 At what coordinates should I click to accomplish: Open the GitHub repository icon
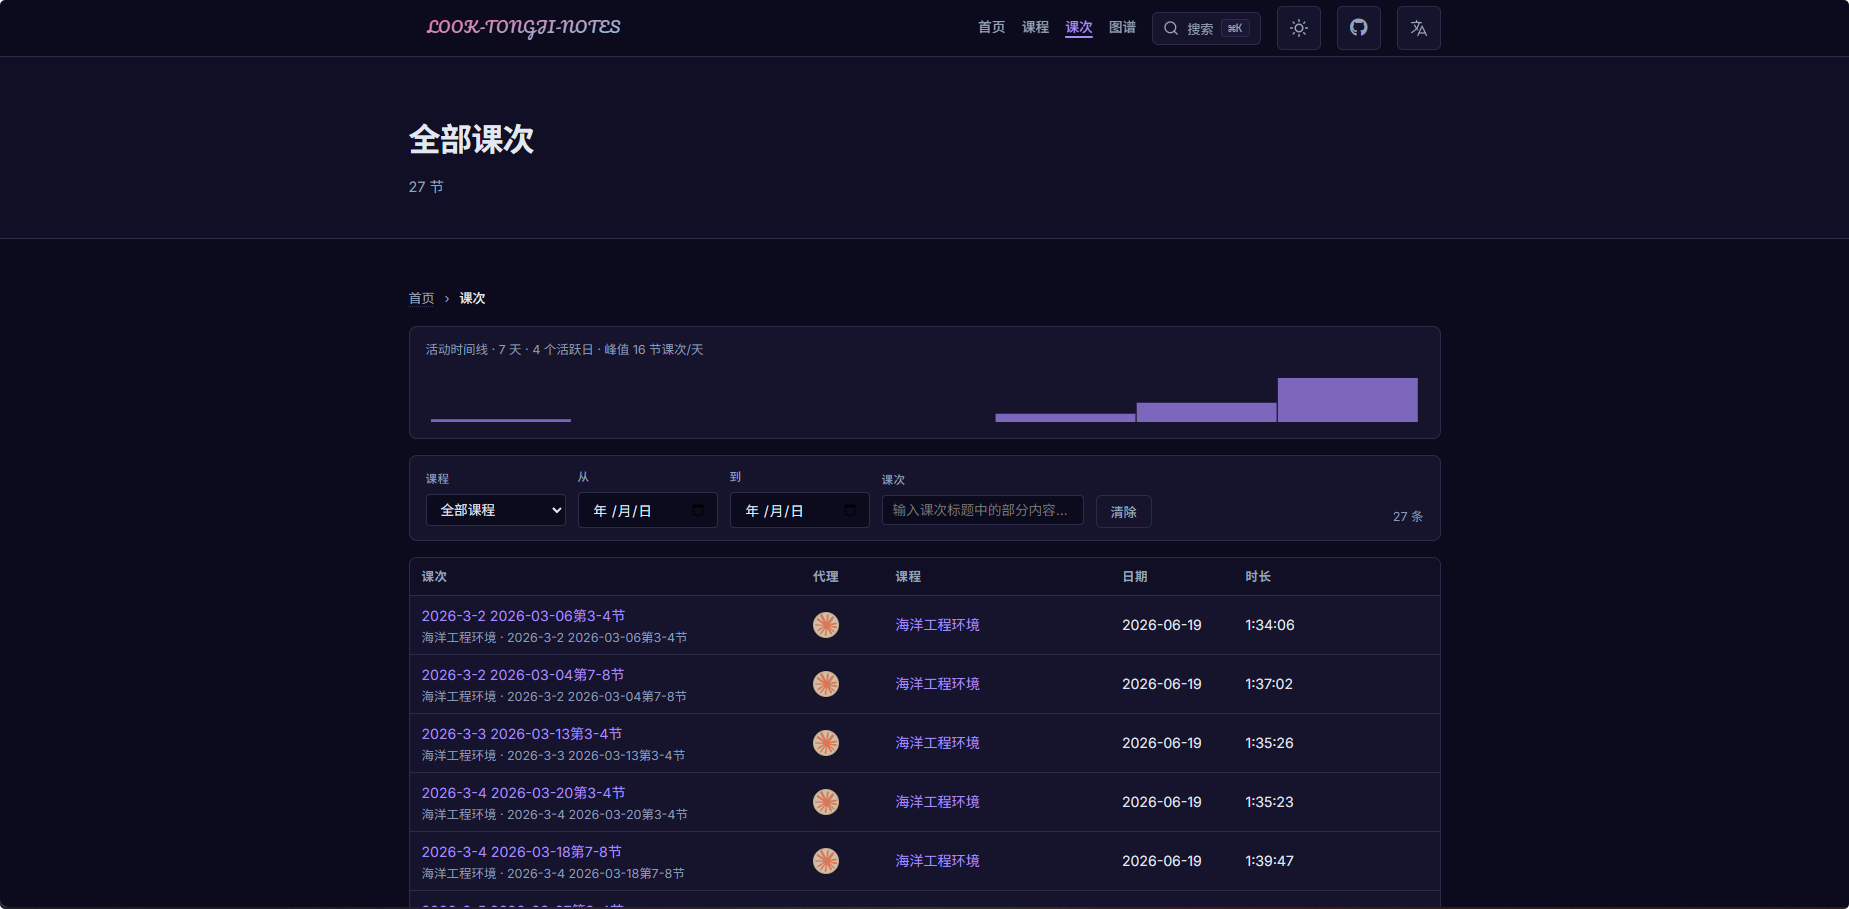pyautogui.click(x=1358, y=28)
